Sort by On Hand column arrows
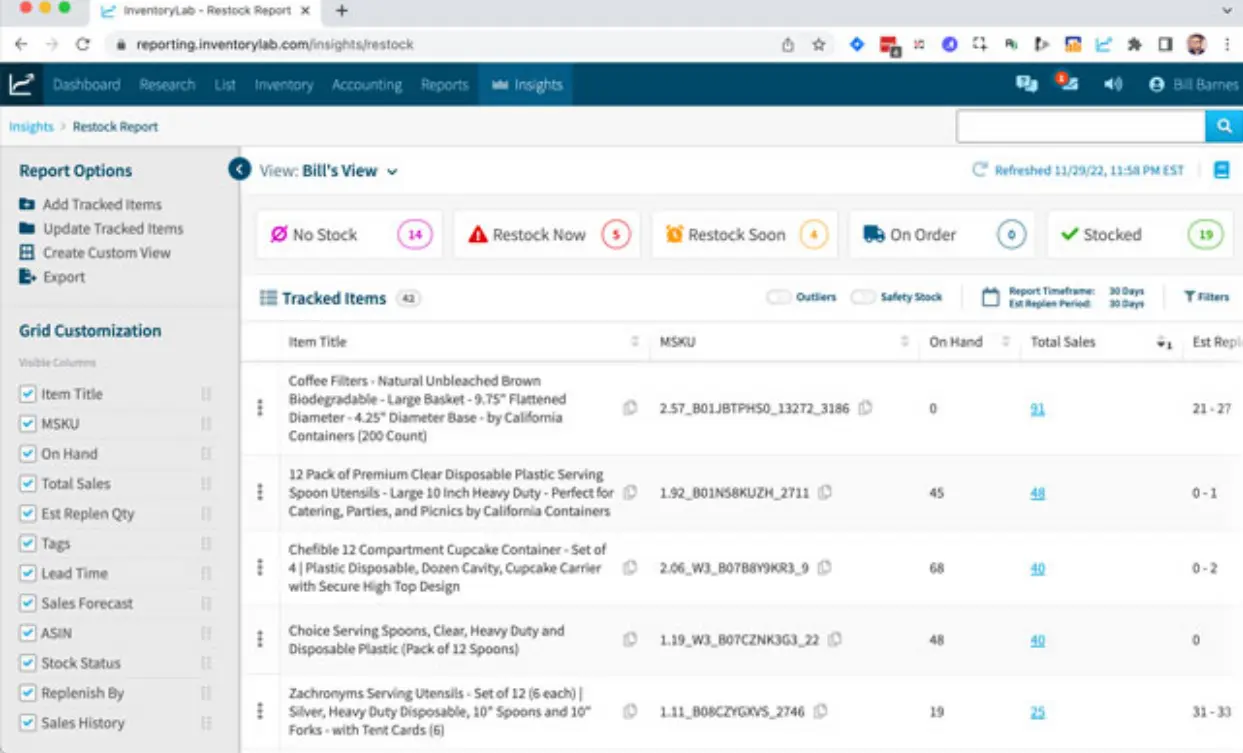The image size is (1243, 753). pyautogui.click(x=1006, y=342)
